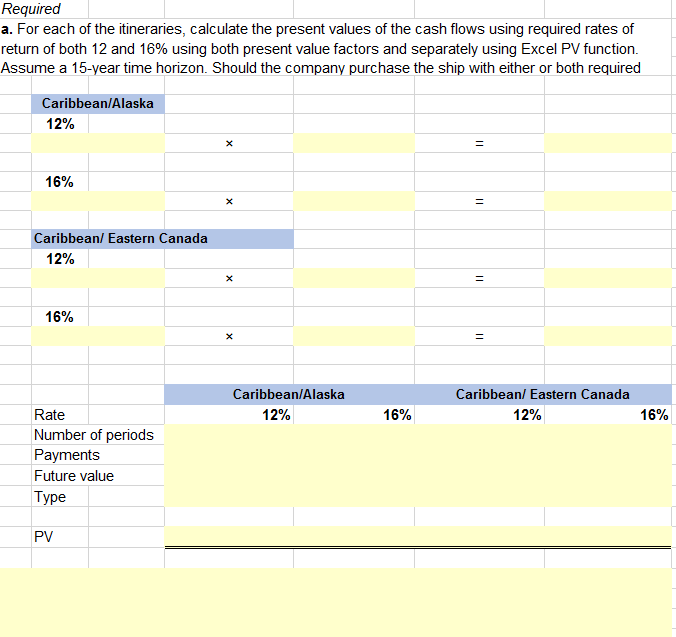676x637 pixels.
Task: Click the × sign in Eastern Canada 16% factor row
Action: pos(229,336)
